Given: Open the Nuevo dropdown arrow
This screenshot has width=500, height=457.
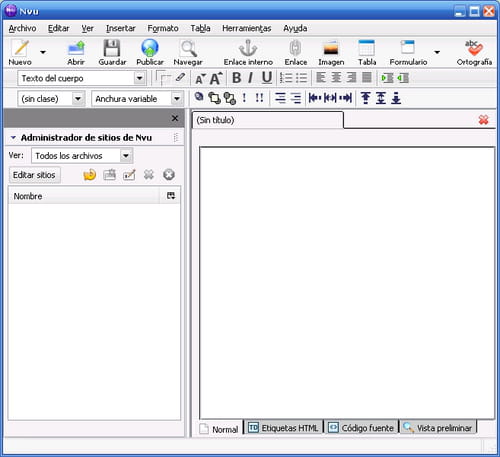Looking at the screenshot, I should (x=43, y=52).
